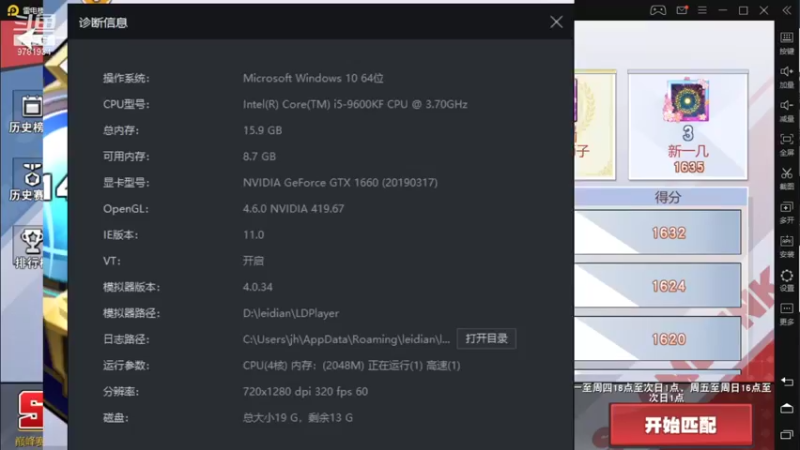Image resolution: width=800 pixels, height=450 pixels.
Task: Click the OS value Microsoft Windows 10 64位
Action: coord(313,79)
